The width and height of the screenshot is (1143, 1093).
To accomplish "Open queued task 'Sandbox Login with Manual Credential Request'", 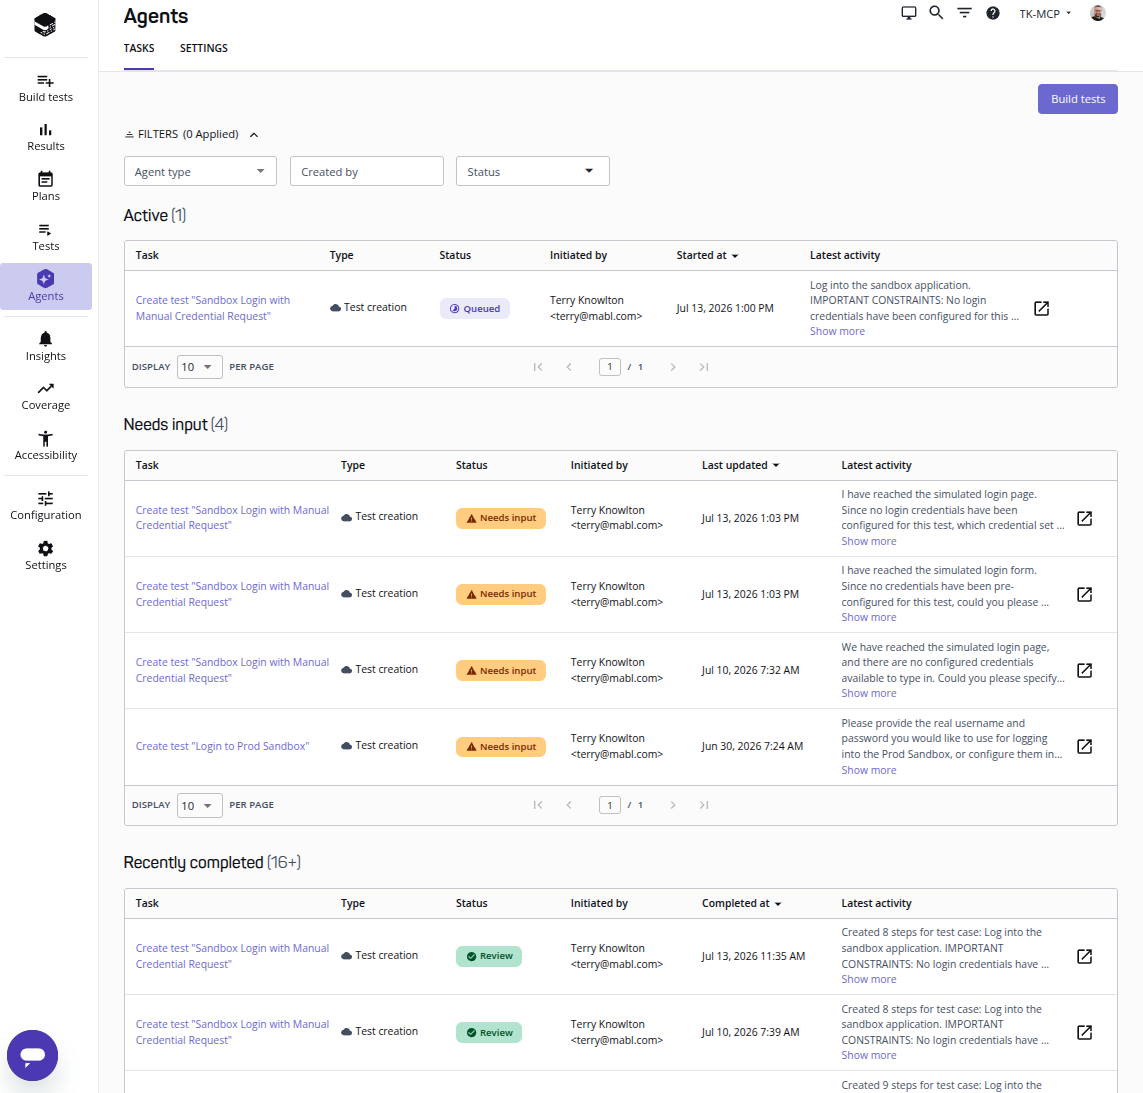I will click(x=213, y=308).
